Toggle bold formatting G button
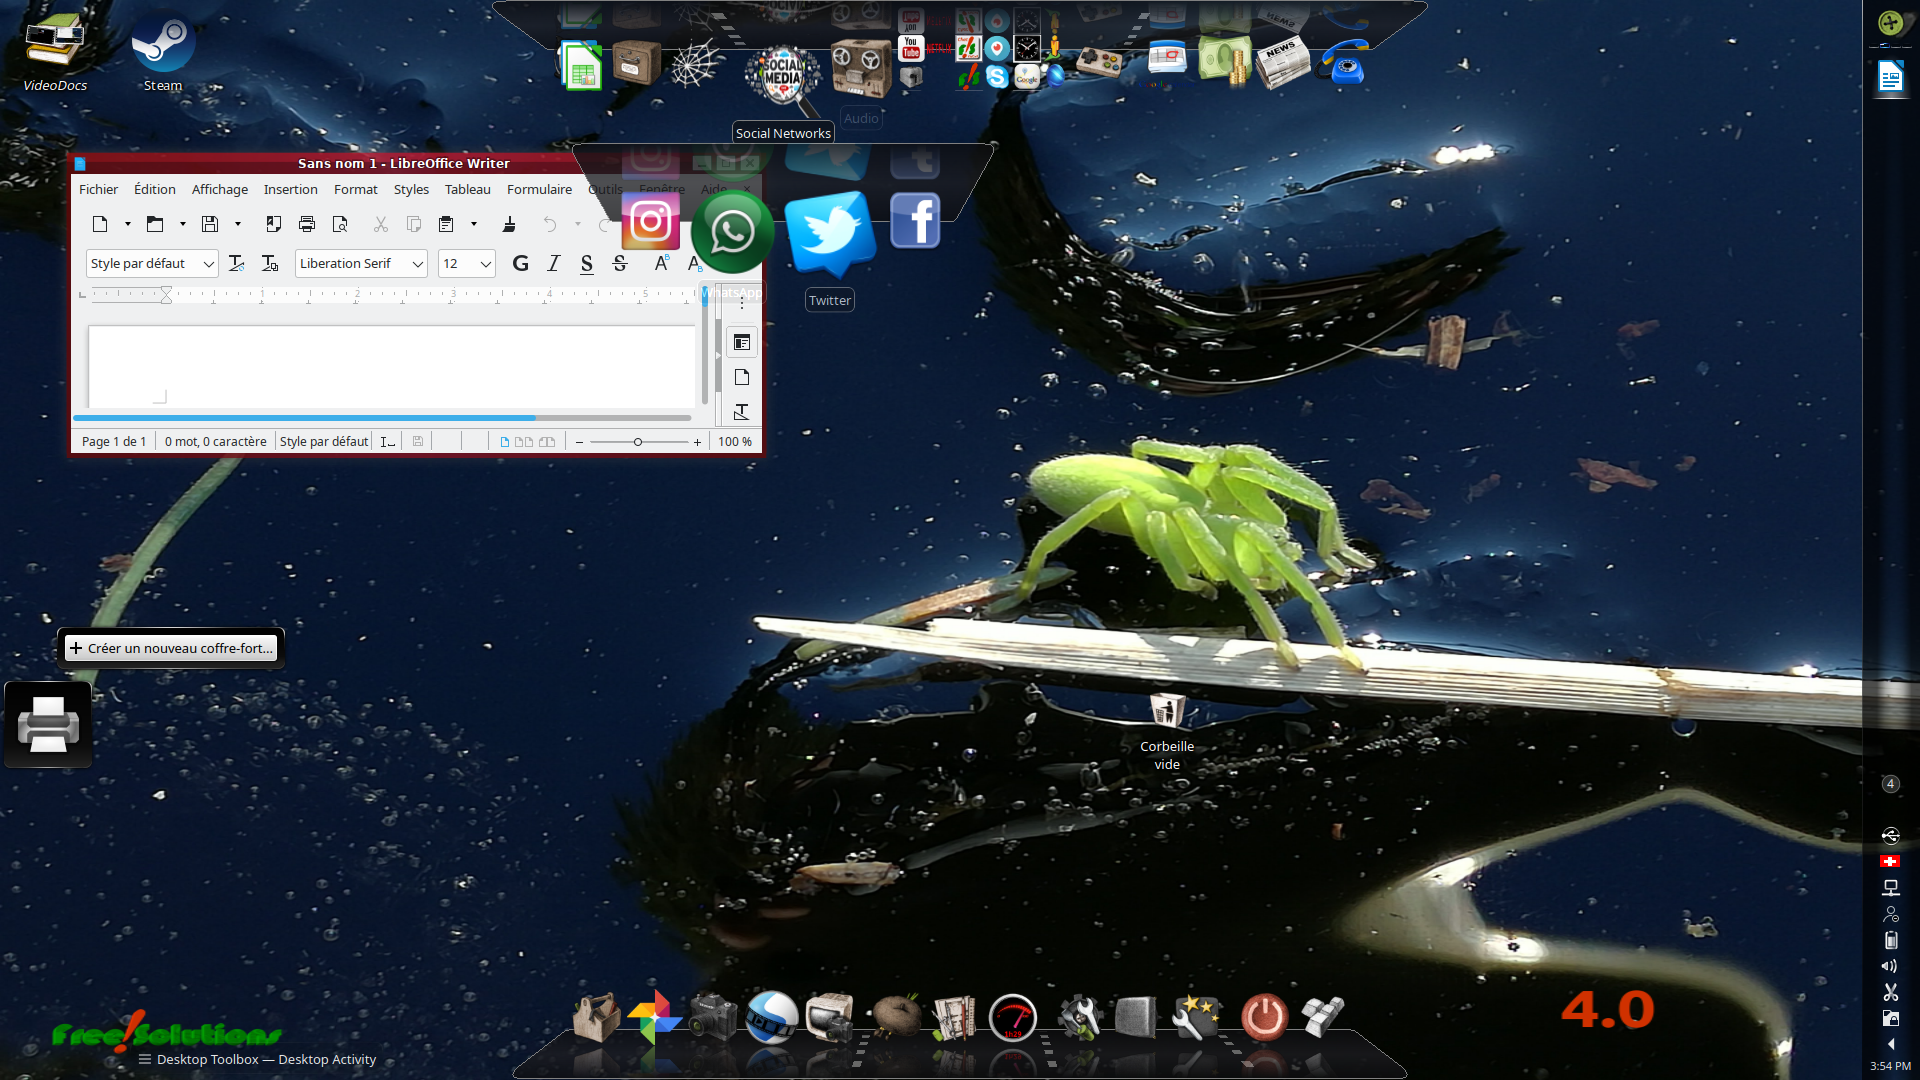Image resolution: width=1920 pixels, height=1080 pixels. (x=520, y=263)
